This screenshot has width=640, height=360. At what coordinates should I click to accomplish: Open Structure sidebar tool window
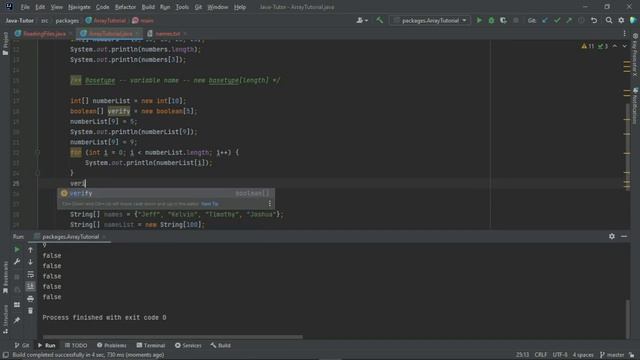[x=5, y=319]
